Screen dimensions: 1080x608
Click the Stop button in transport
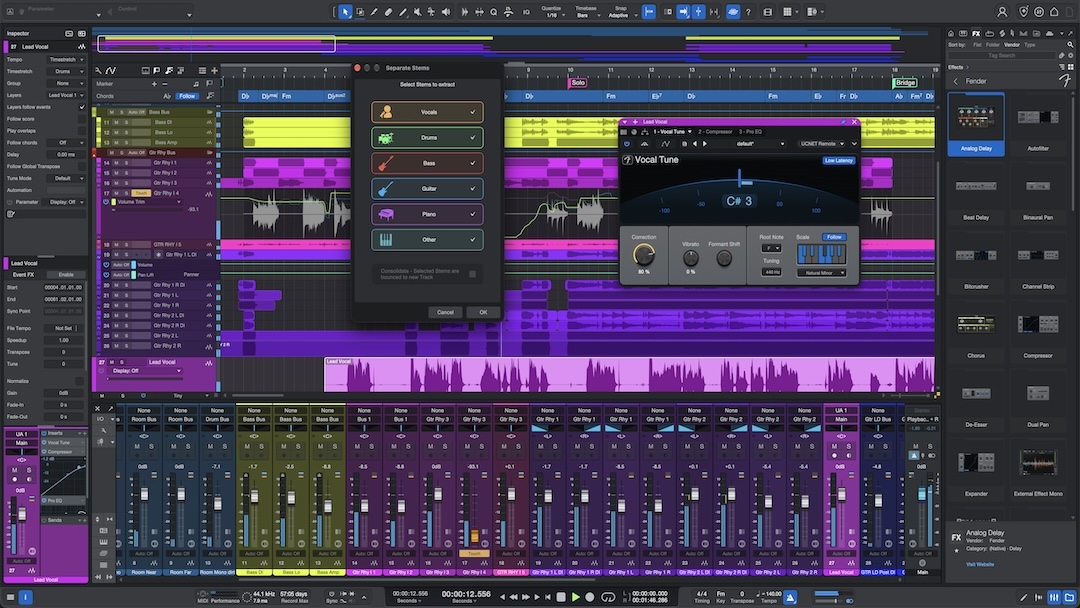tap(561, 597)
